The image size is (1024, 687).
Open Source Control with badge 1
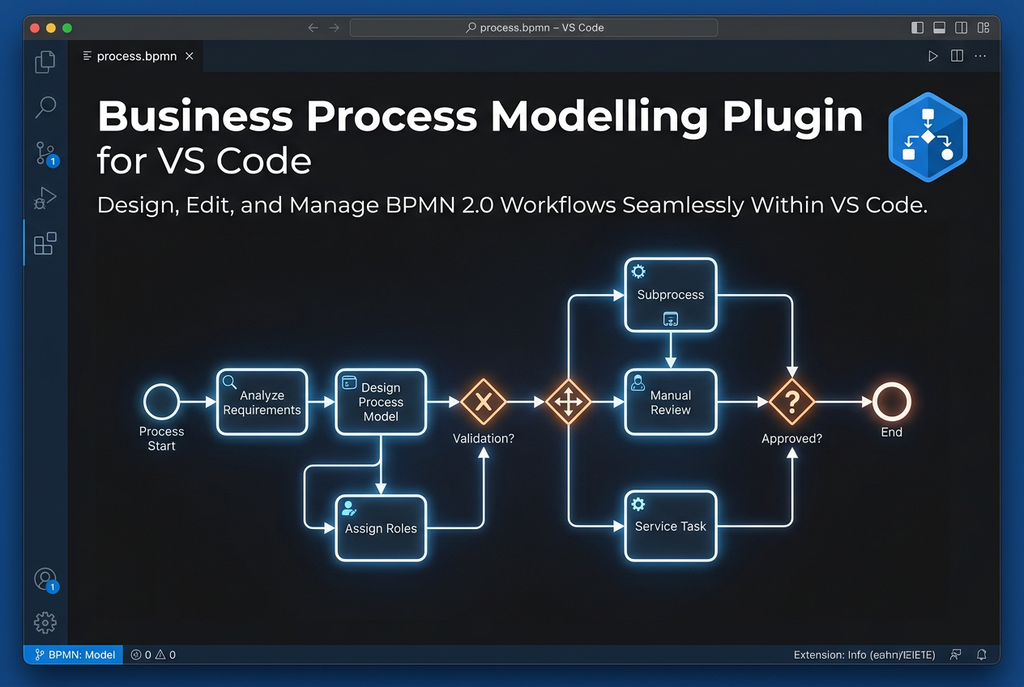pyautogui.click(x=46, y=154)
